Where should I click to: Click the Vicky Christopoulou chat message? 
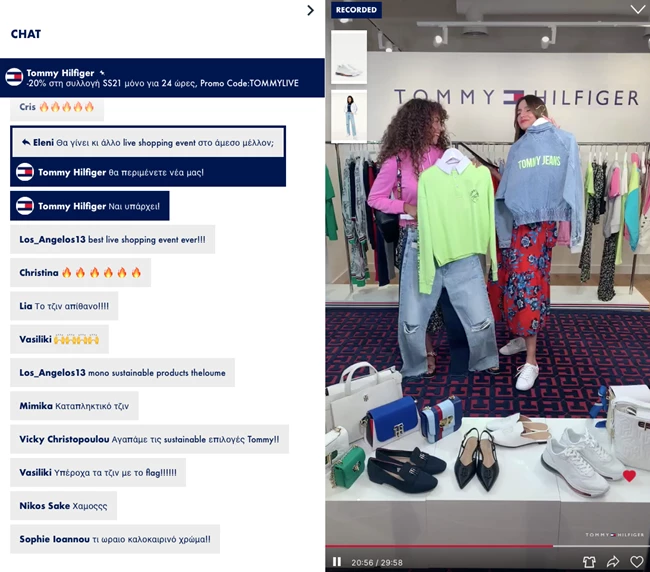[149, 439]
